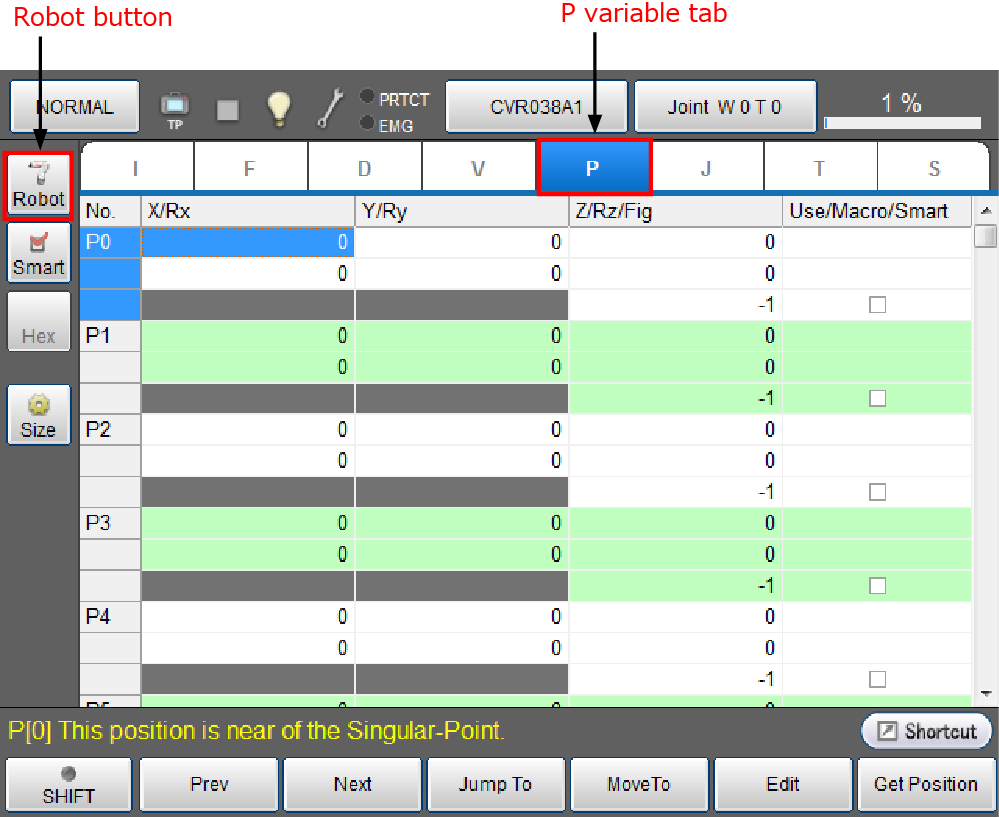Click the teach pendant TP icon
999x818 pixels.
(175, 107)
